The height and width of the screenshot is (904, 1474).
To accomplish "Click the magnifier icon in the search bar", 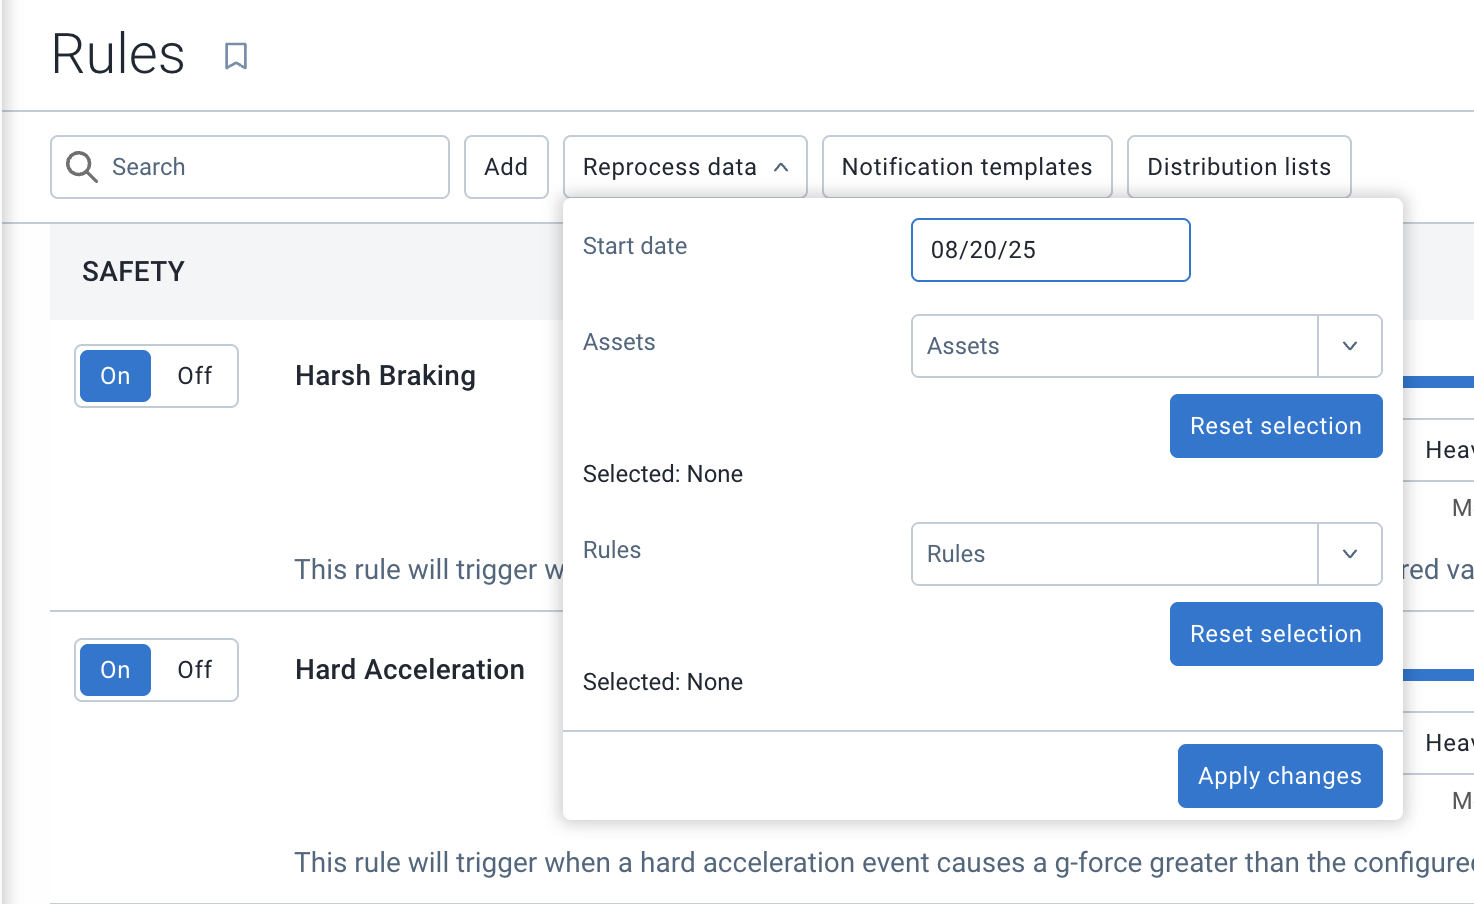I will point(81,166).
